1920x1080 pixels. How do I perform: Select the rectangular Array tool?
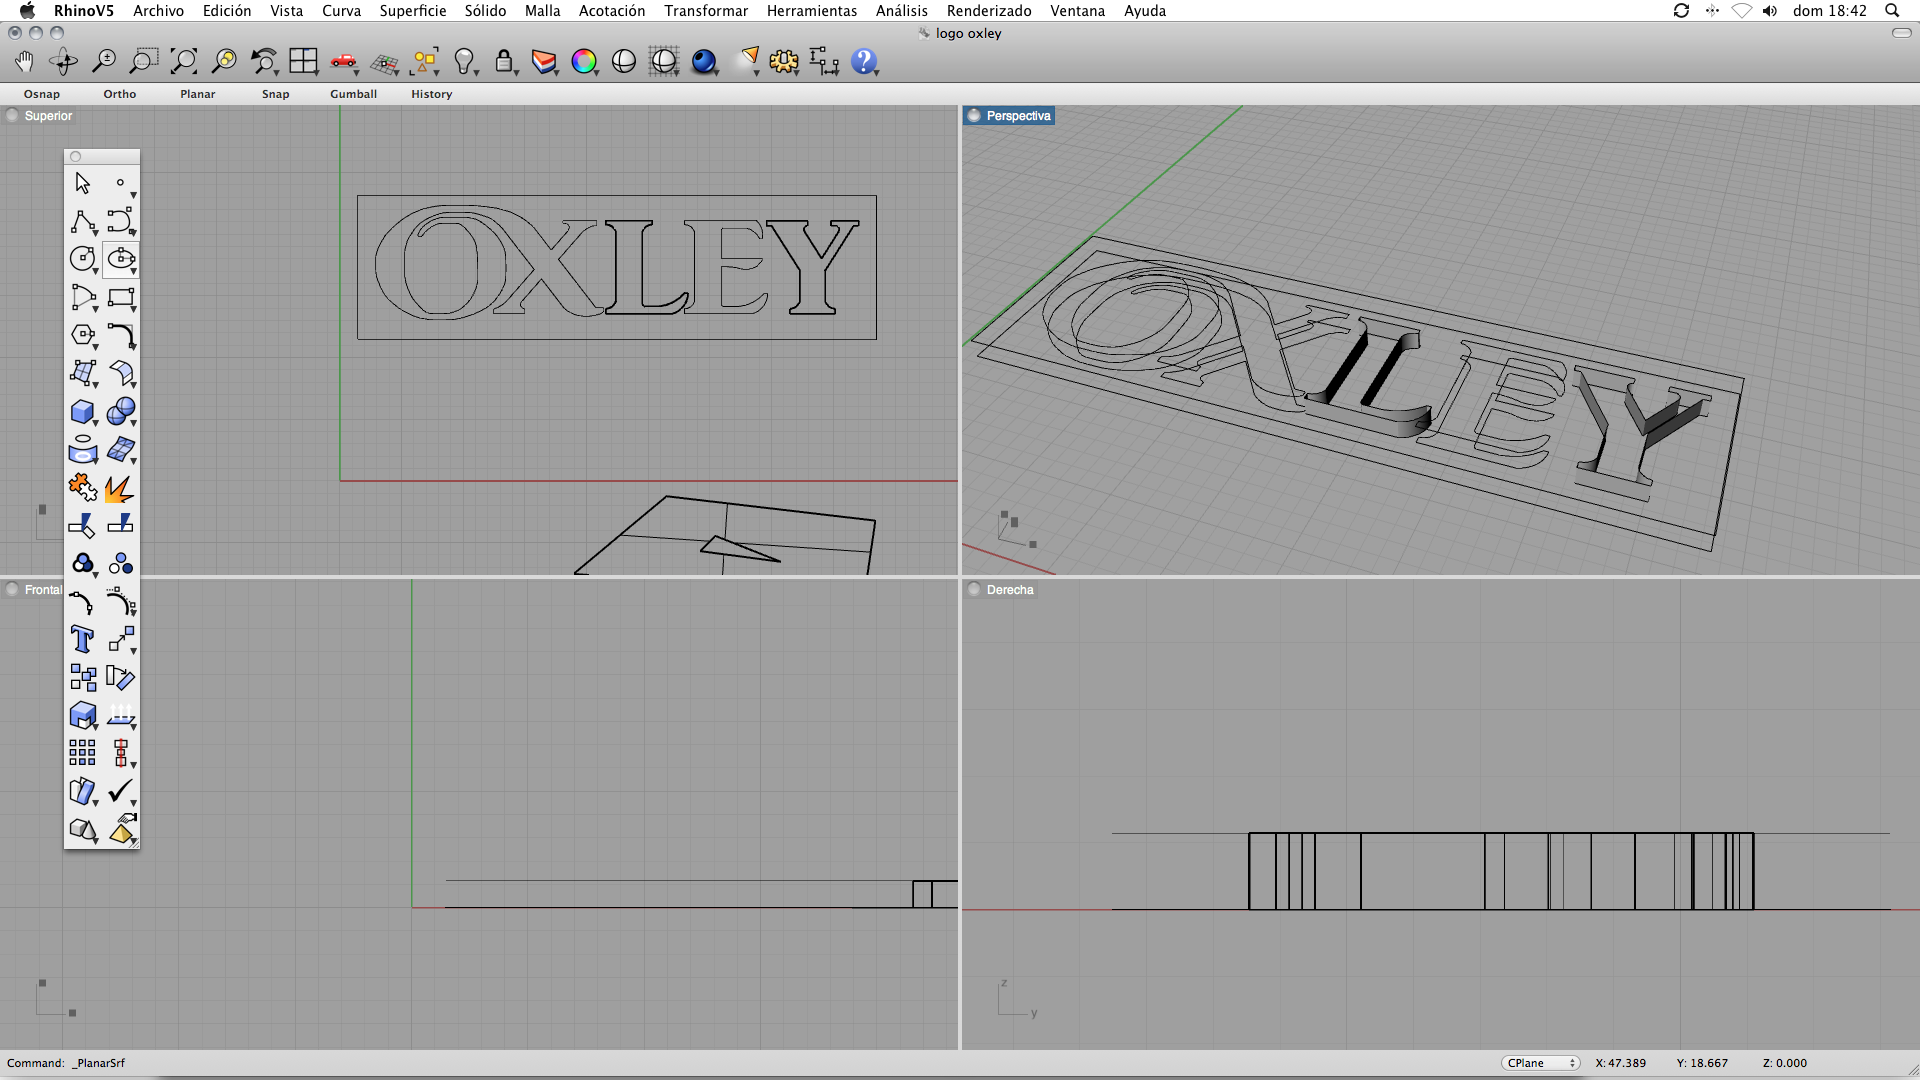click(x=83, y=753)
